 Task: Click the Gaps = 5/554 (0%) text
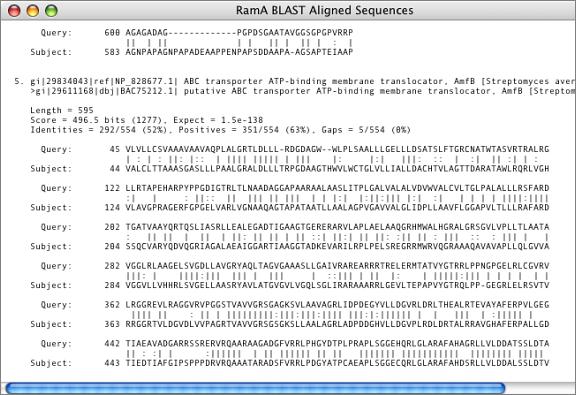(x=366, y=130)
